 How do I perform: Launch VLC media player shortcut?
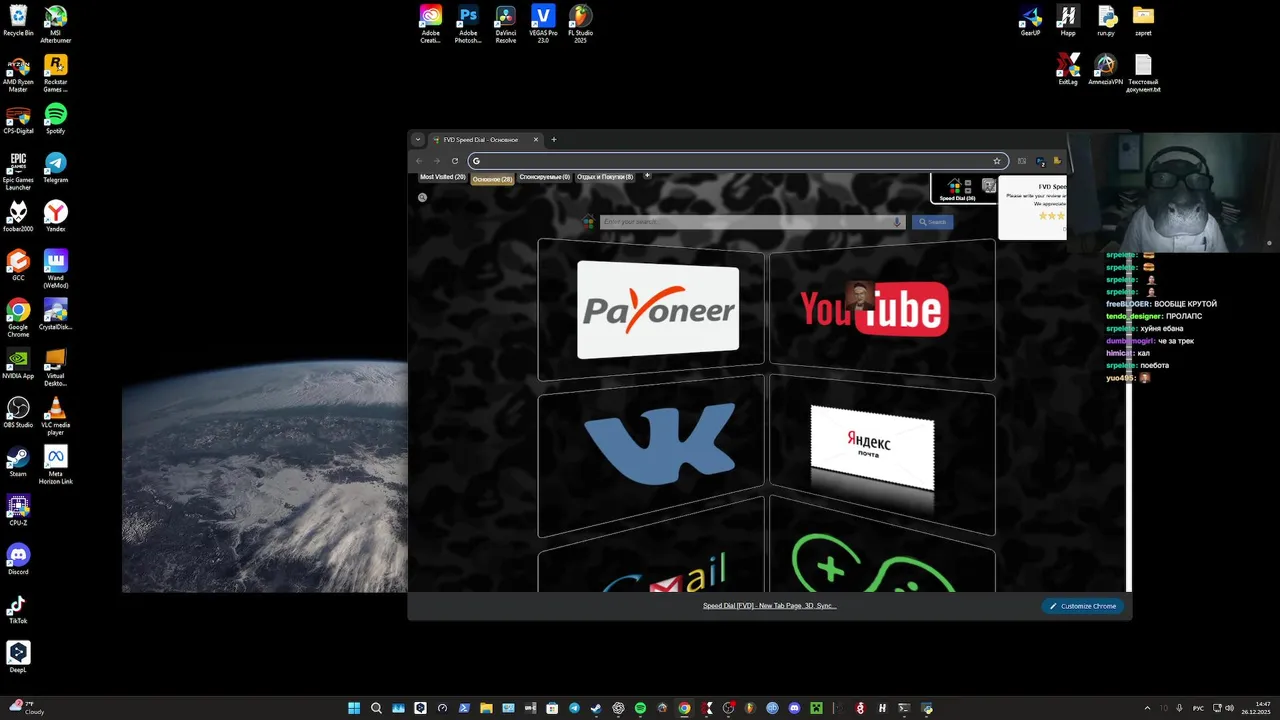(x=56, y=416)
